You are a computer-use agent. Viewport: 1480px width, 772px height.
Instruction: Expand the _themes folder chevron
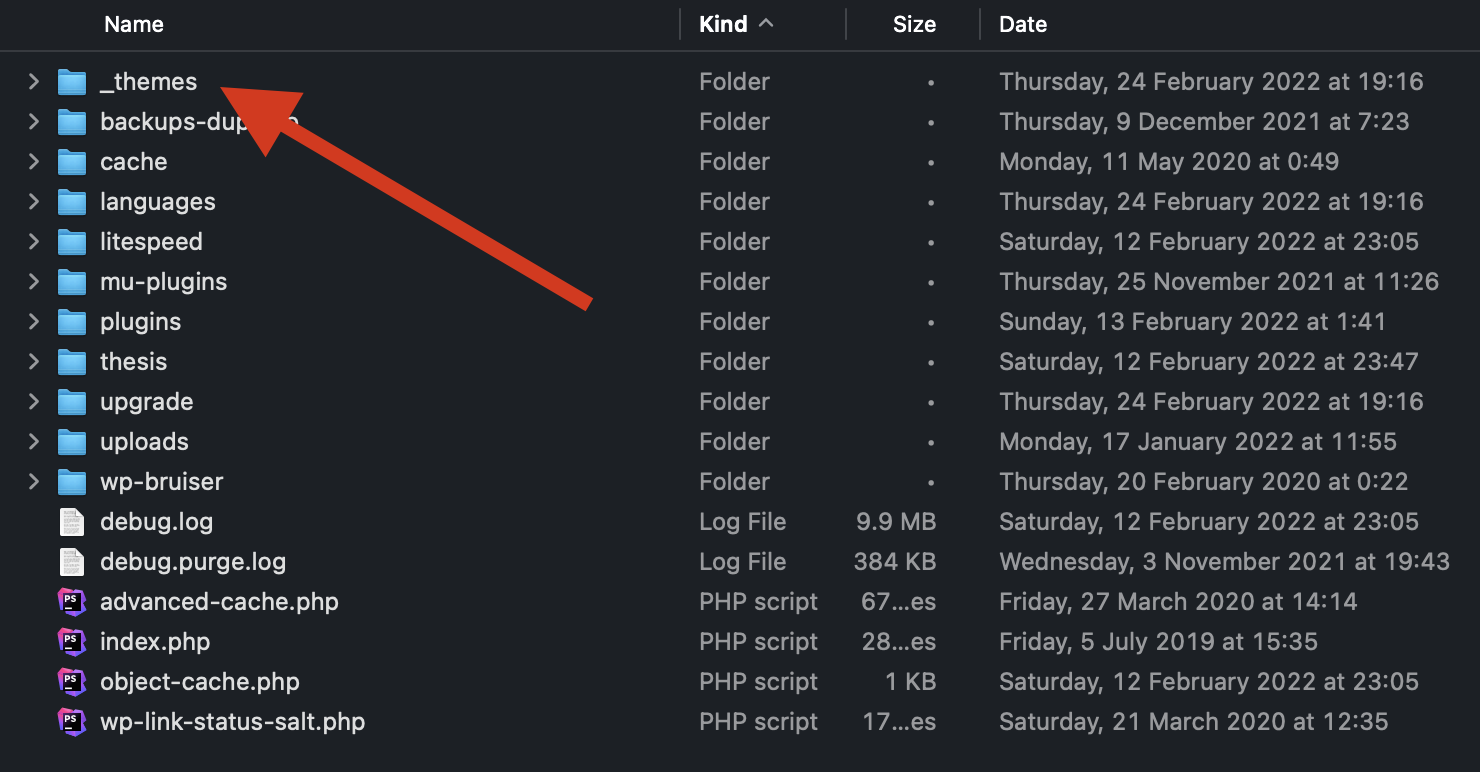coord(33,82)
